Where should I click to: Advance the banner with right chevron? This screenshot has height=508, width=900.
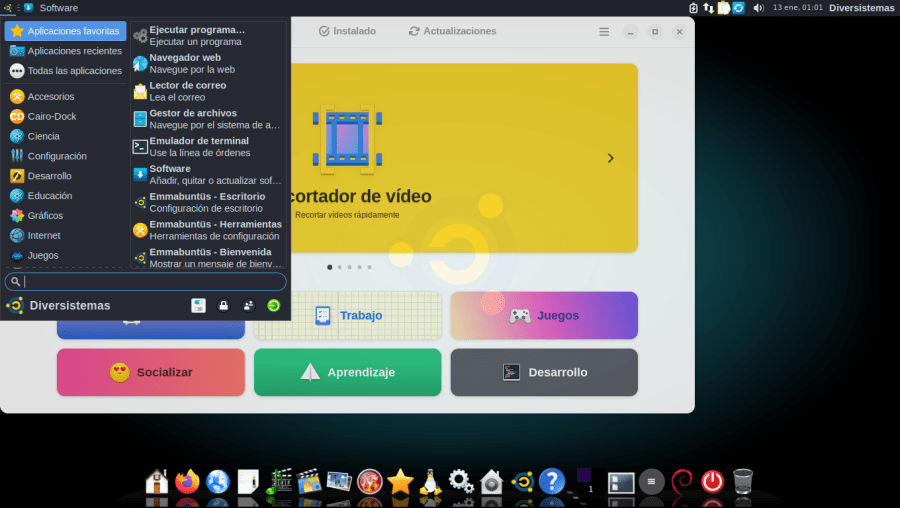click(x=610, y=158)
